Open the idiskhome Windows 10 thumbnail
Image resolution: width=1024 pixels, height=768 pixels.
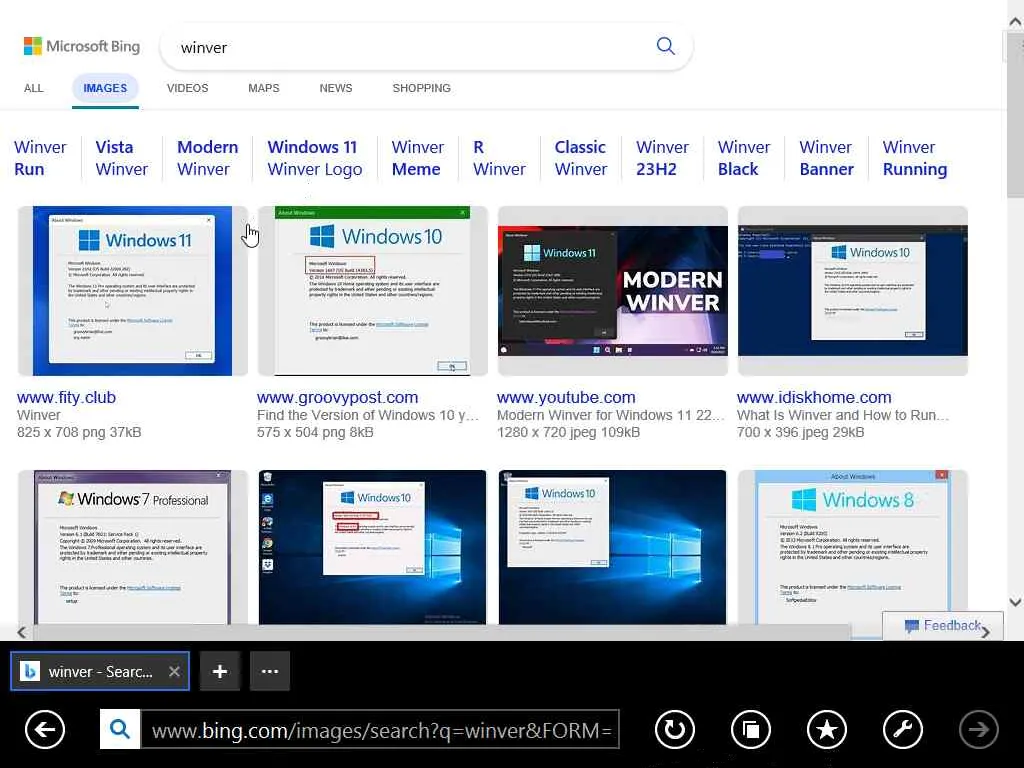point(852,291)
